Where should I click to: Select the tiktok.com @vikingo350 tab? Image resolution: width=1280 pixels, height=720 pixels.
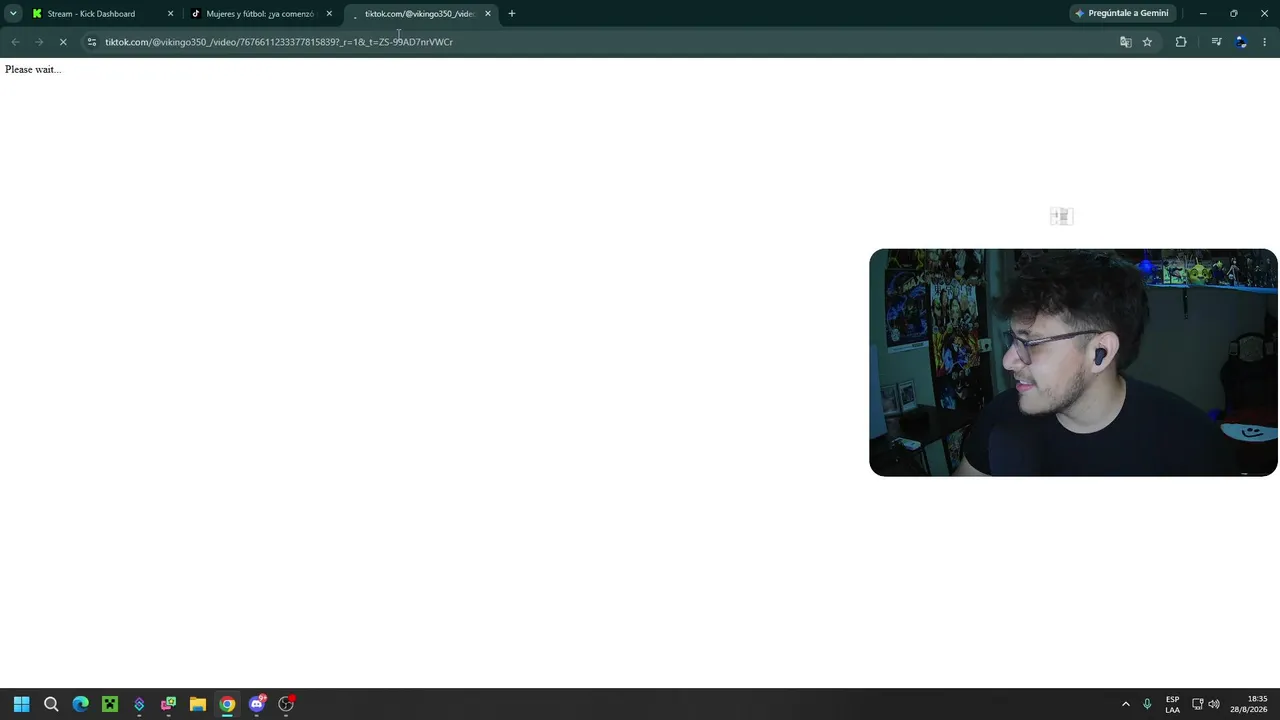click(420, 14)
